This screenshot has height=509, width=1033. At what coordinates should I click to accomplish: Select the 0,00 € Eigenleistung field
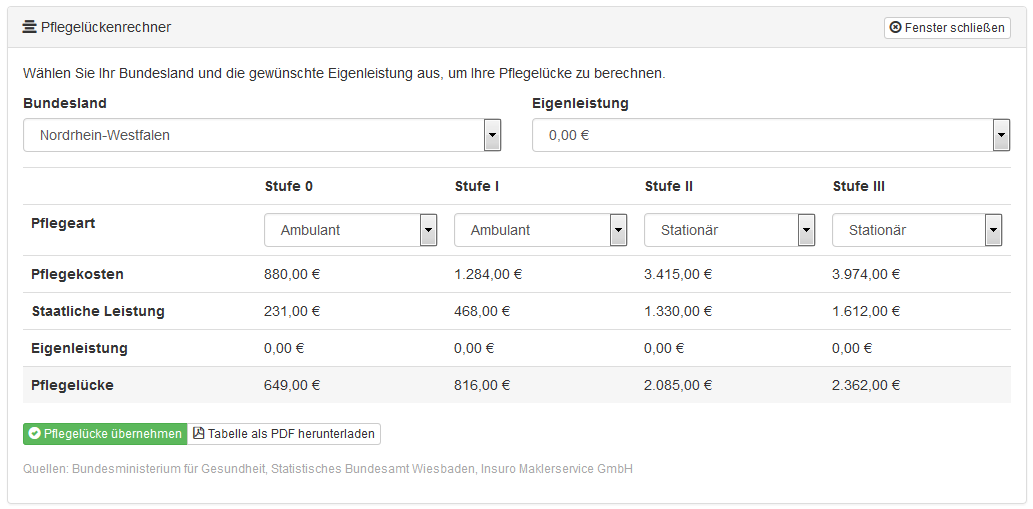[x=771, y=135]
